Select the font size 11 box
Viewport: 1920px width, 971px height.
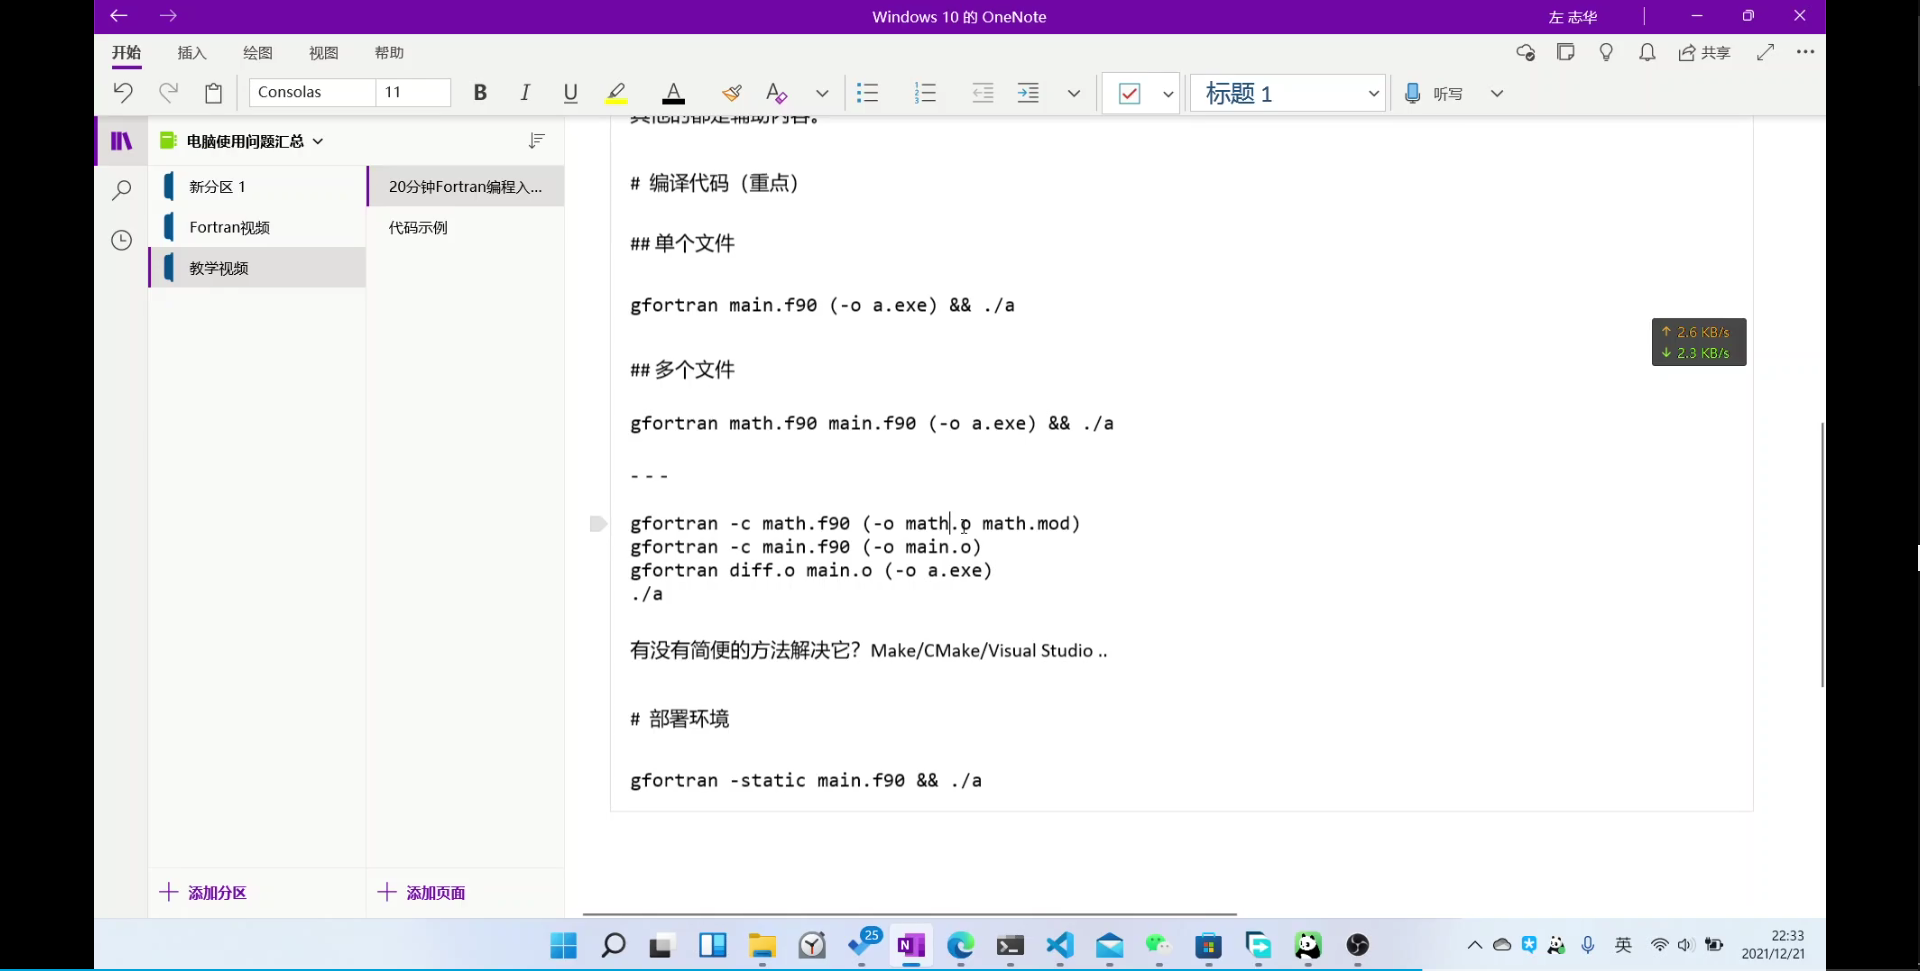[x=413, y=92]
